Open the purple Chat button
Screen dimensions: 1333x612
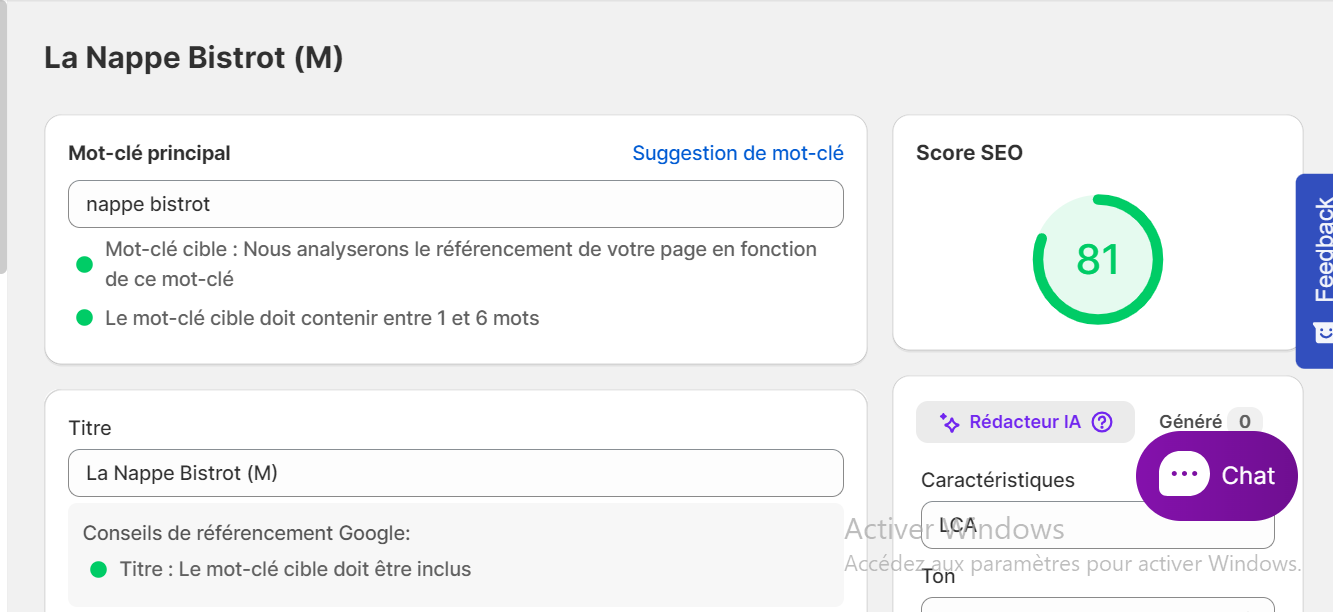(x=1216, y=476)
